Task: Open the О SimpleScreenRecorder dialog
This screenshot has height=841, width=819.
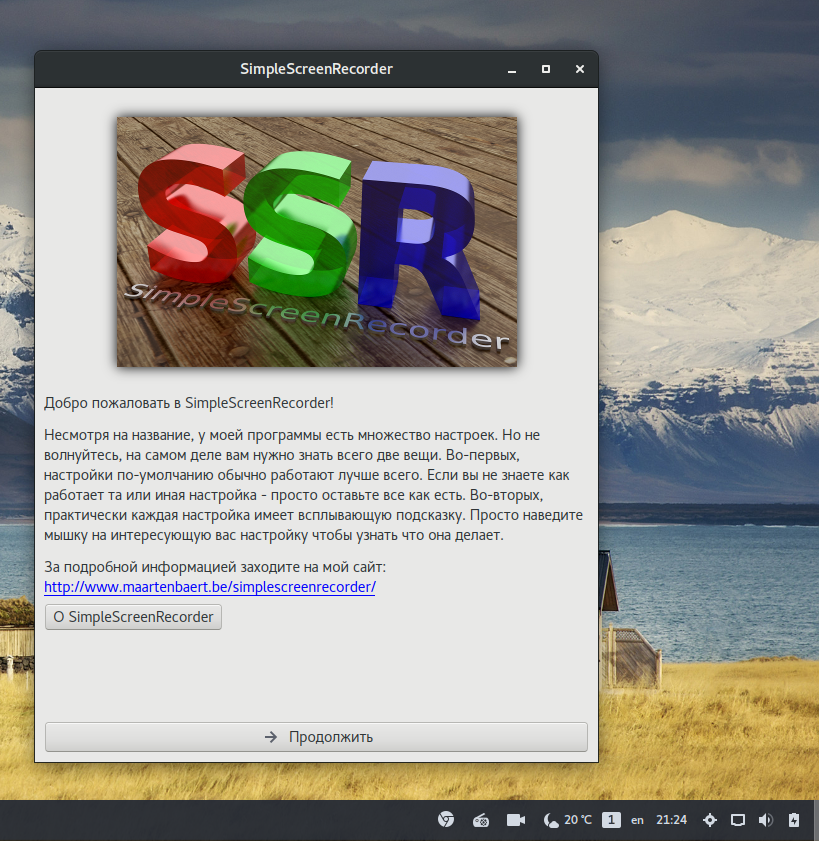Action: (x=133, y=617)
